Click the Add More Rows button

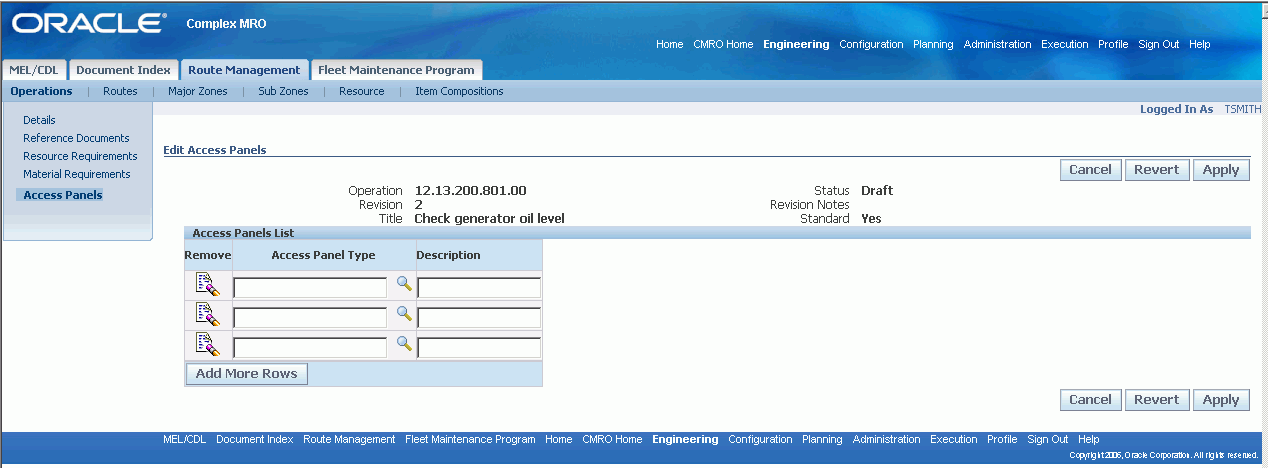(247, 374)
